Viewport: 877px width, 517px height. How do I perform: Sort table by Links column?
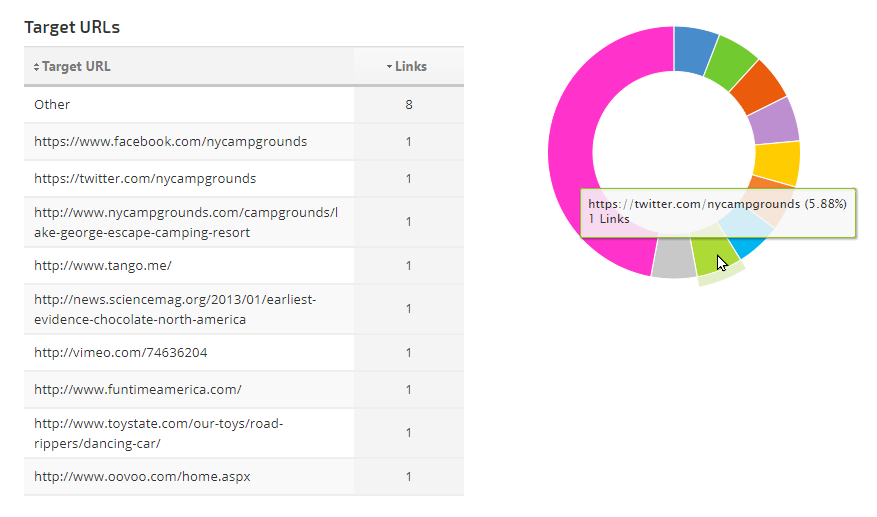tap(407, 67)
